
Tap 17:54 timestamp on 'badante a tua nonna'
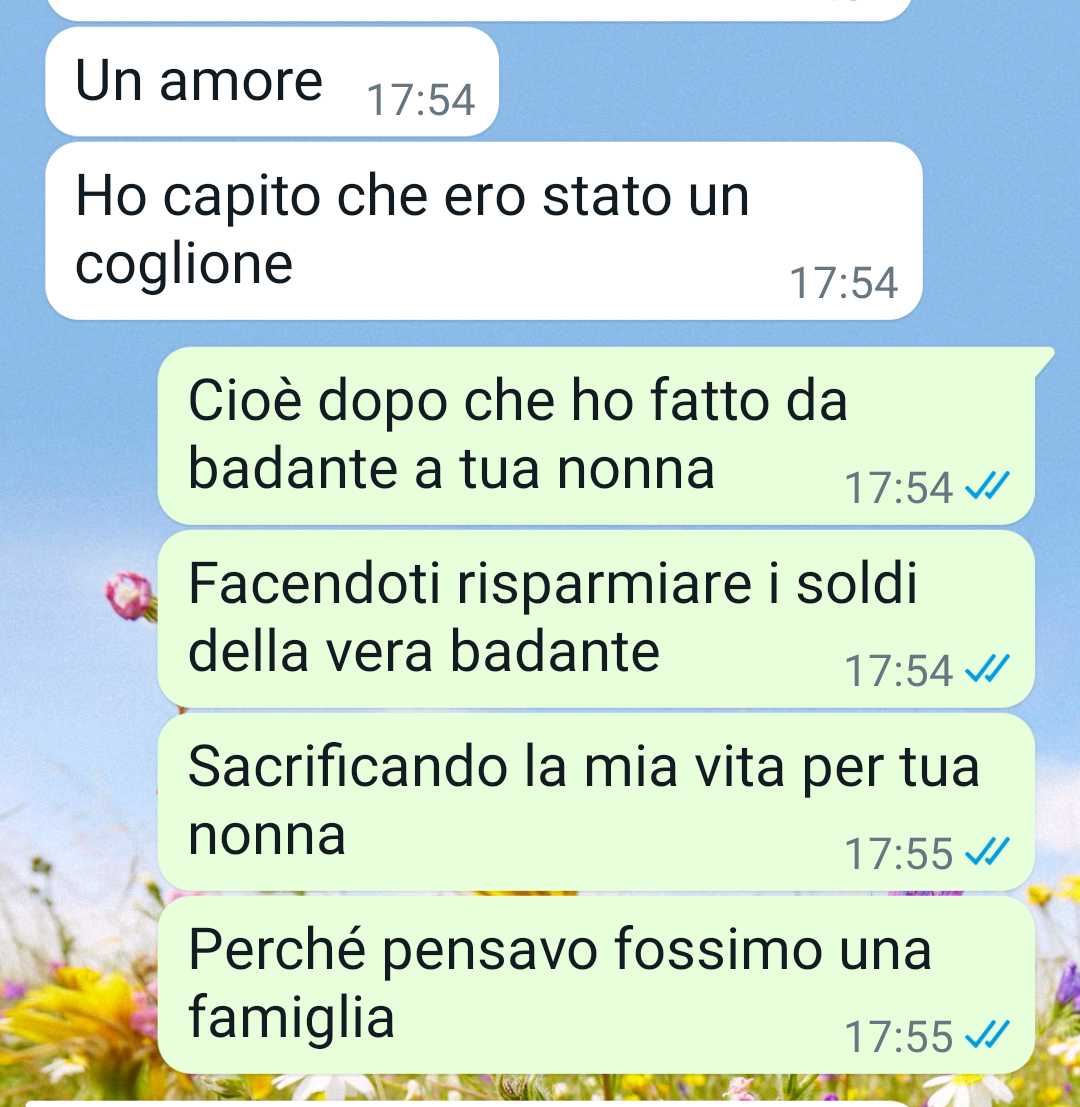pyautogui.click(x=899, y=488)
